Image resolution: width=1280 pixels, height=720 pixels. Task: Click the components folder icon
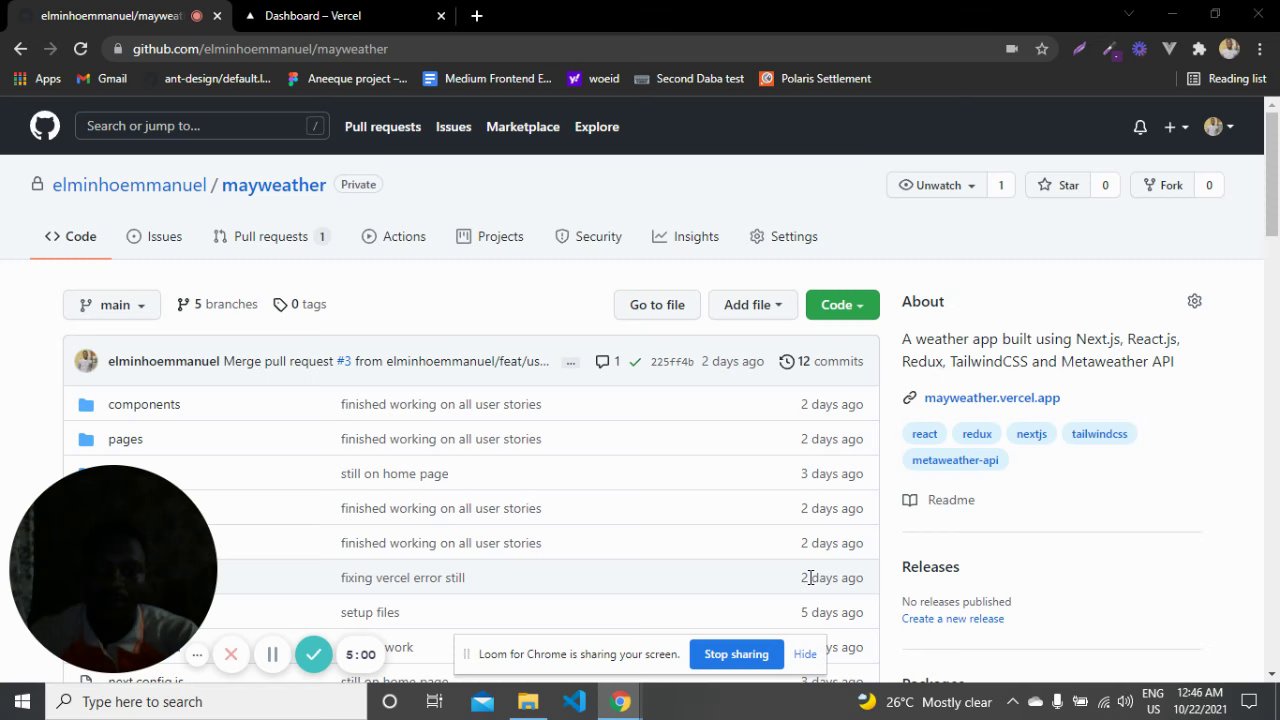click(x=86, y=404)
